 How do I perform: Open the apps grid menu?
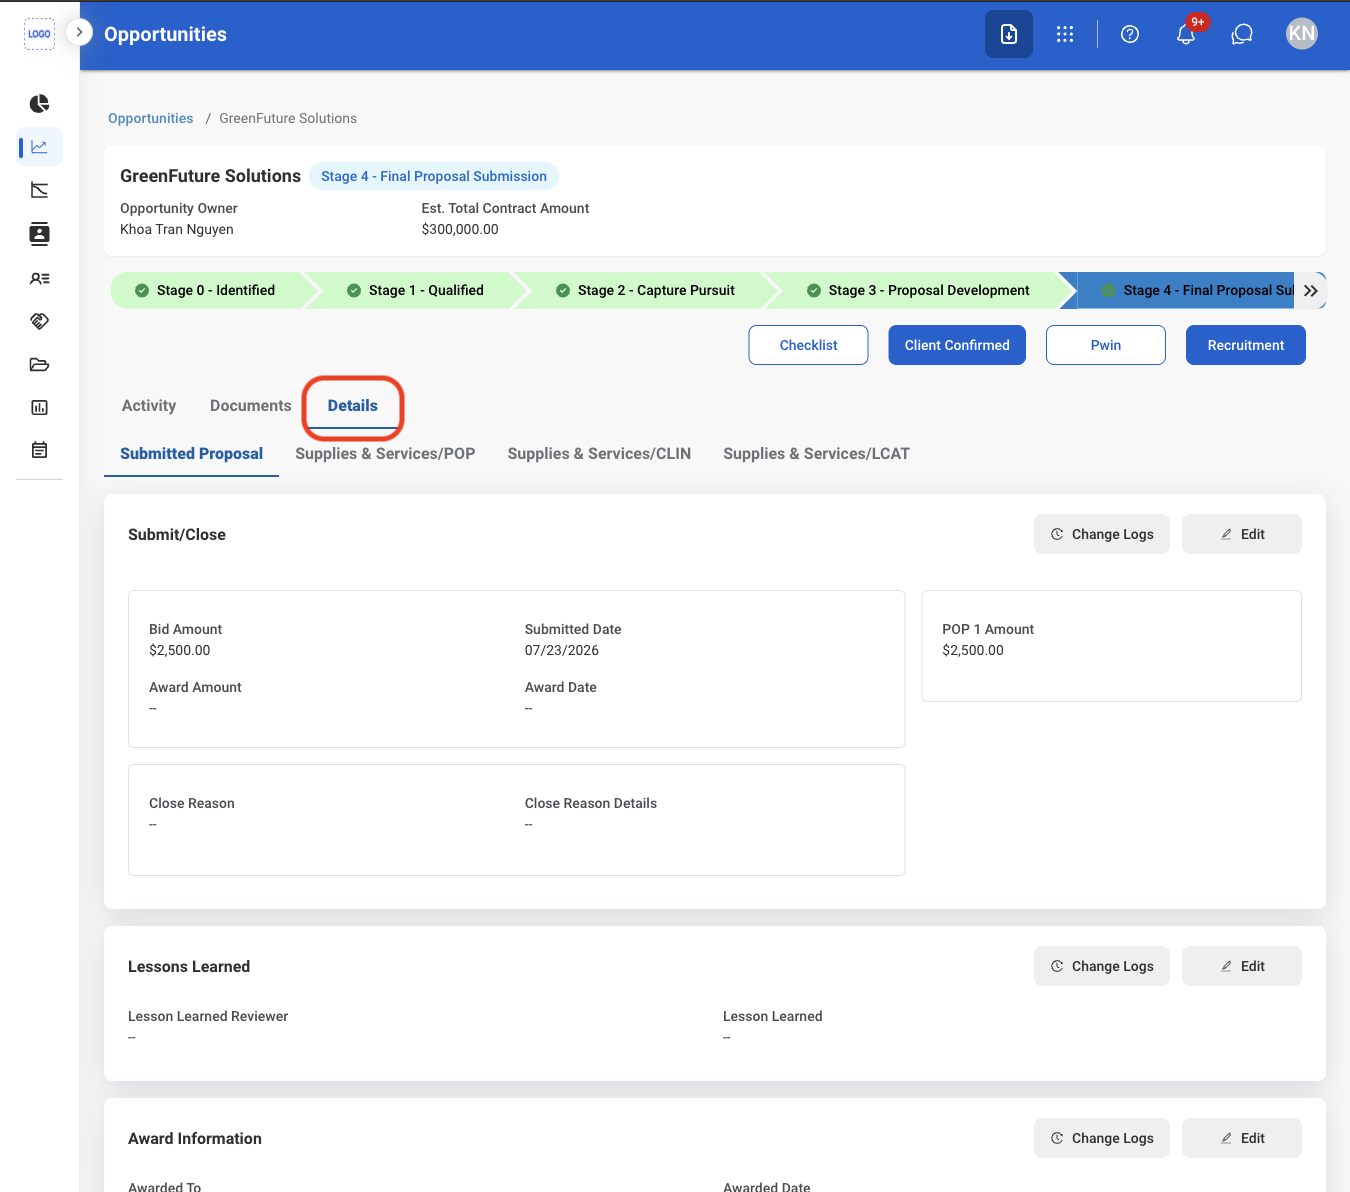click(1065, 34)
